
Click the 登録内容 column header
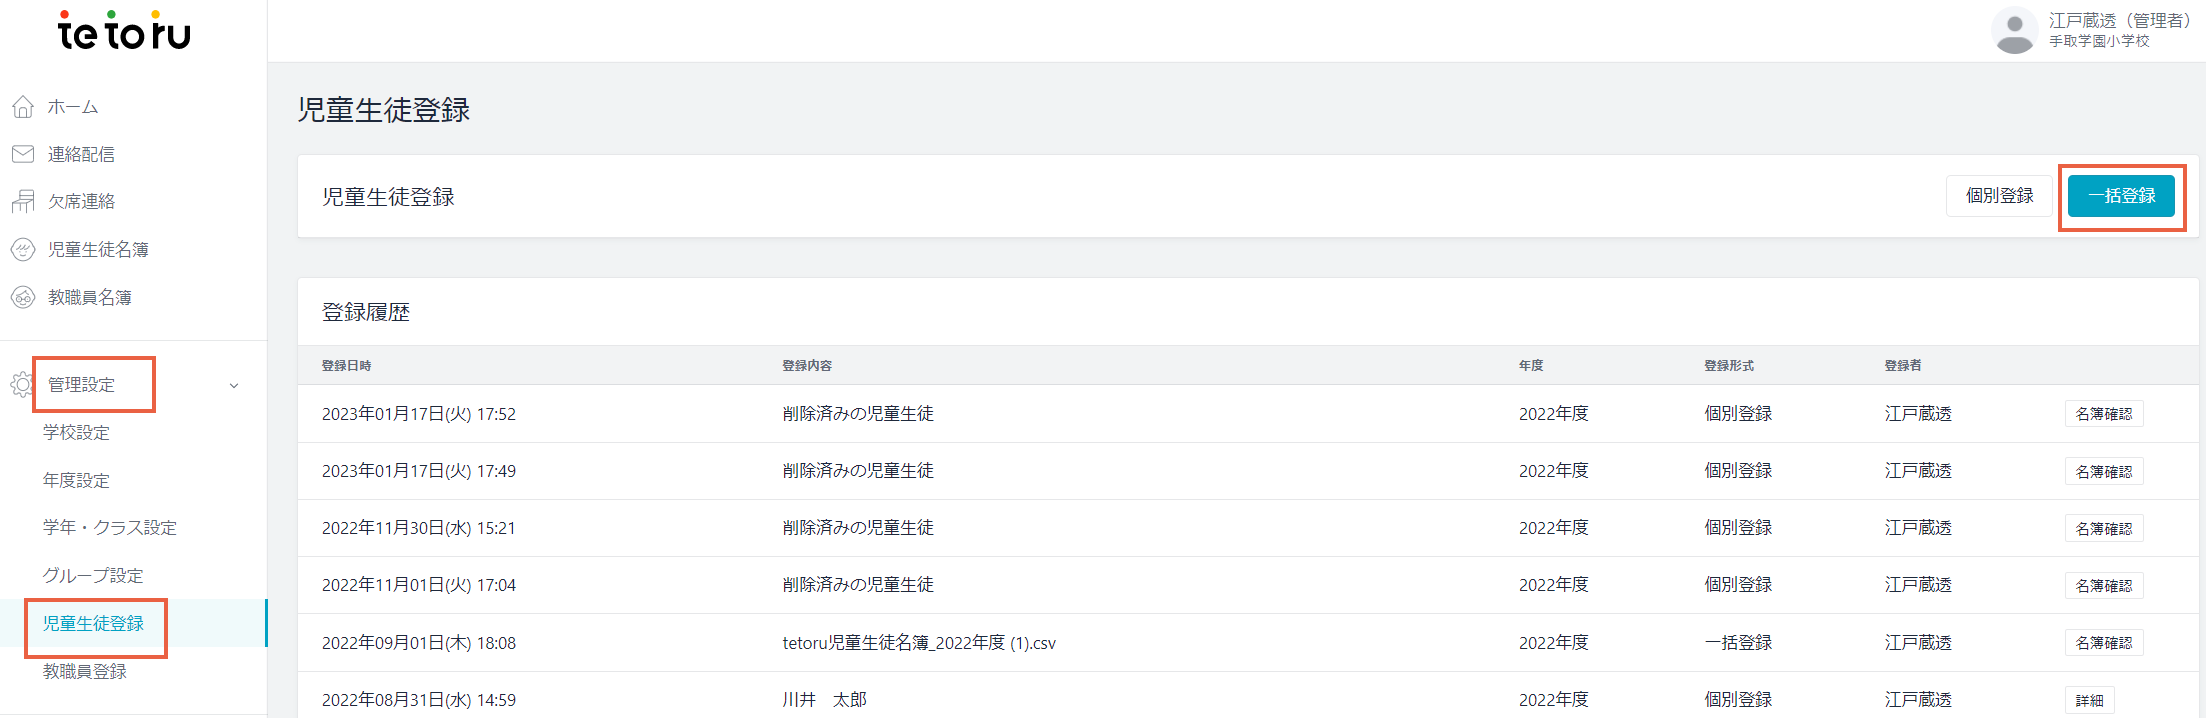click(x=807, y=365)
